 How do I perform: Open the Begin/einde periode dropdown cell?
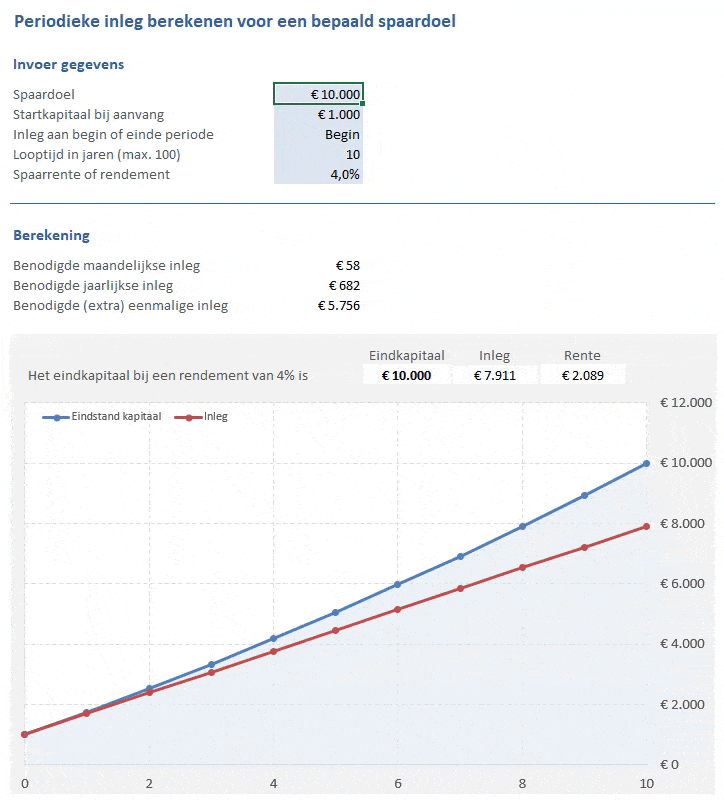(318, 134)
